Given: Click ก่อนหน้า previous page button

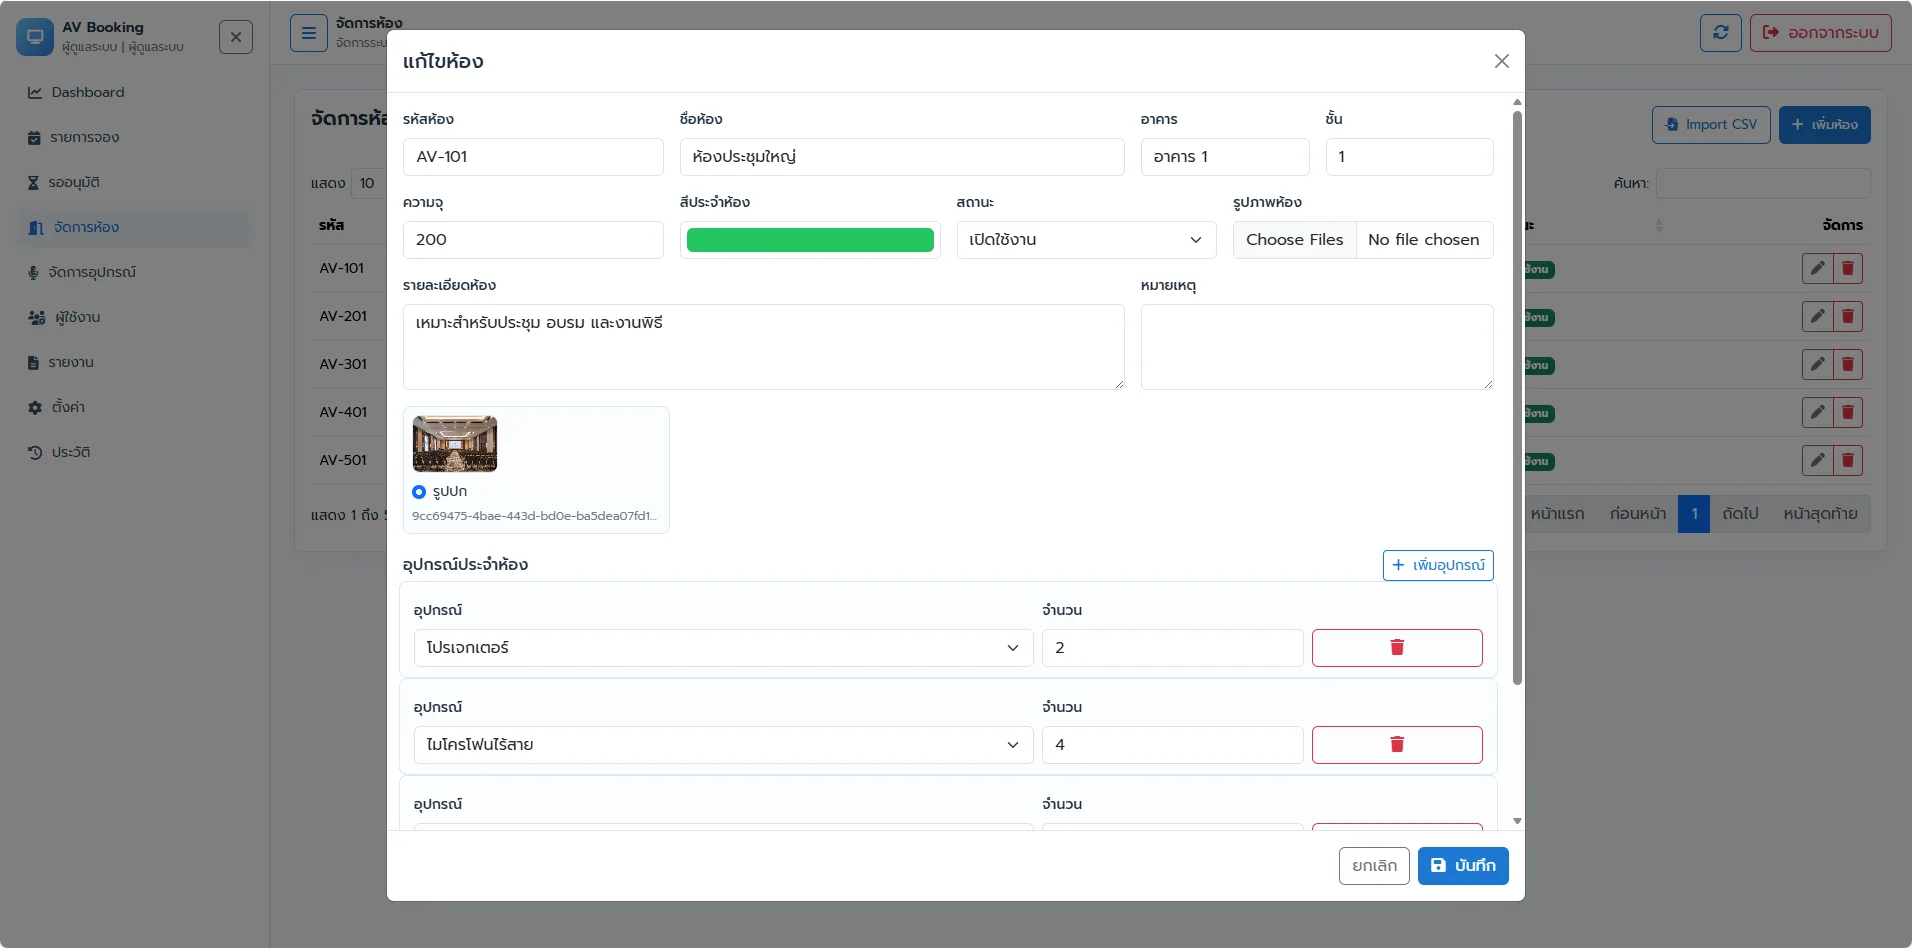Looking at the screenshot, I should (x=1638, y=514).
